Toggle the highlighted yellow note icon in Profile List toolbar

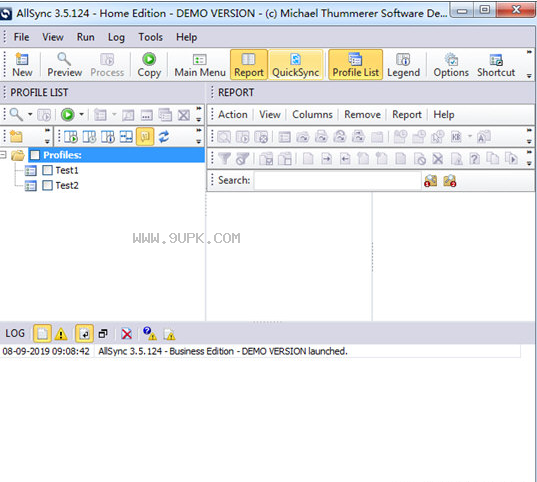[145, 137]
